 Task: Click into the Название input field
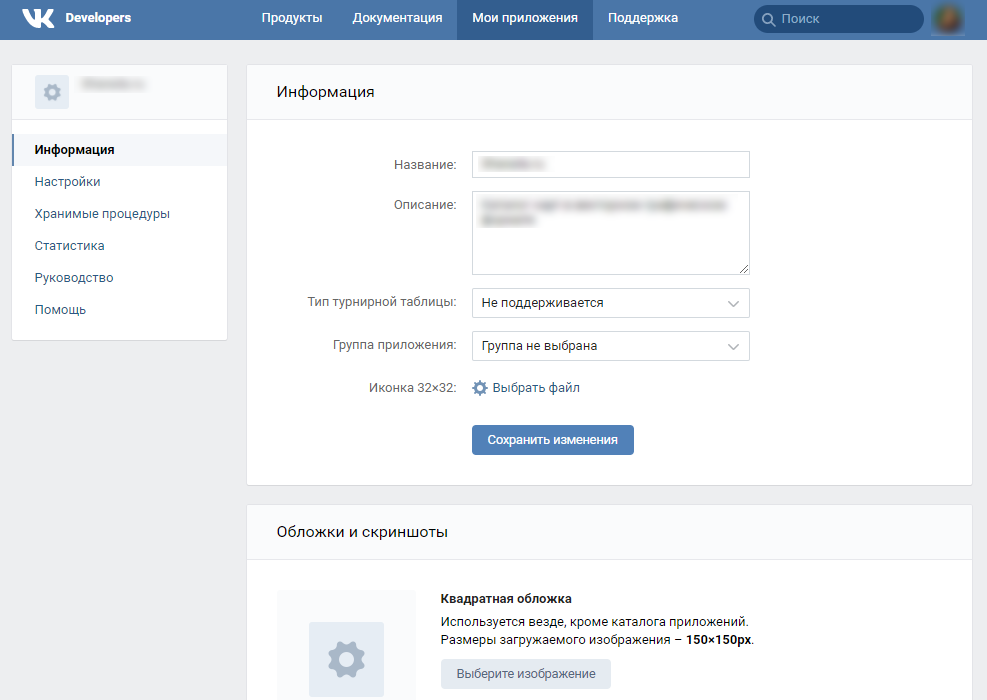610,164
